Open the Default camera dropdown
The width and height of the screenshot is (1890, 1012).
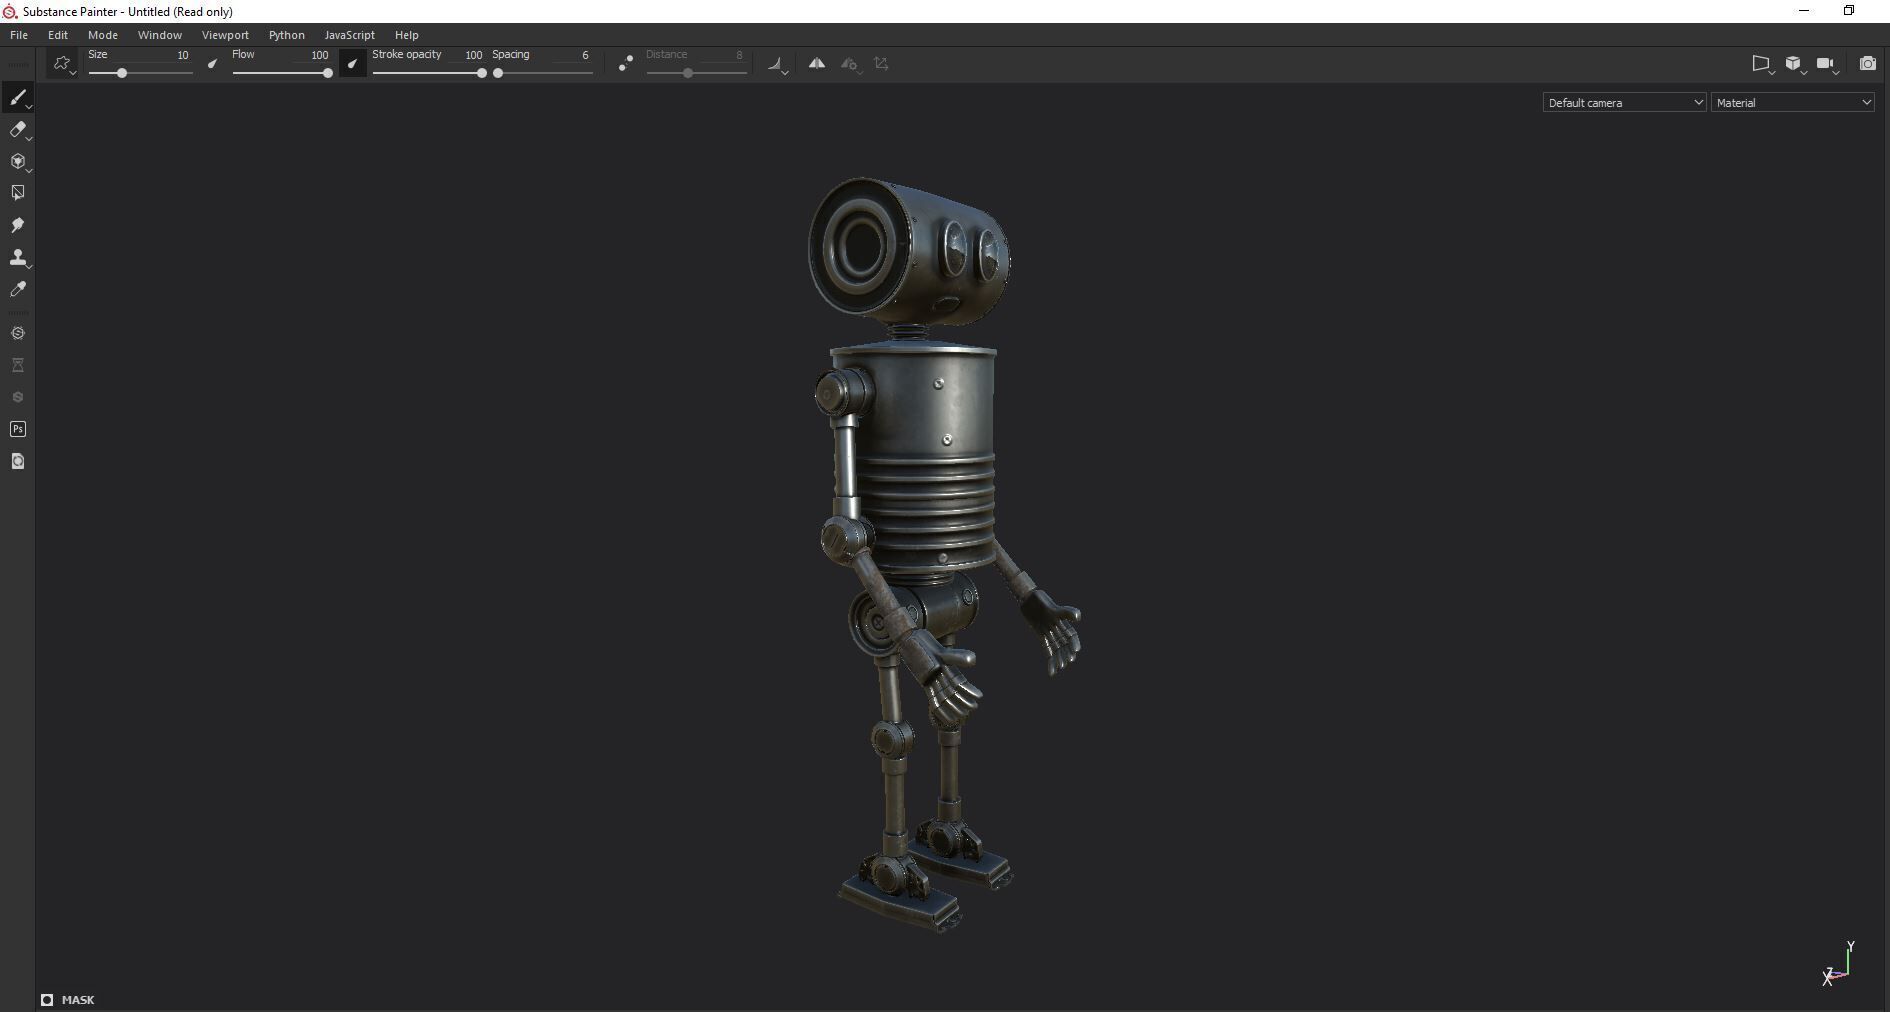(1624, 103)
